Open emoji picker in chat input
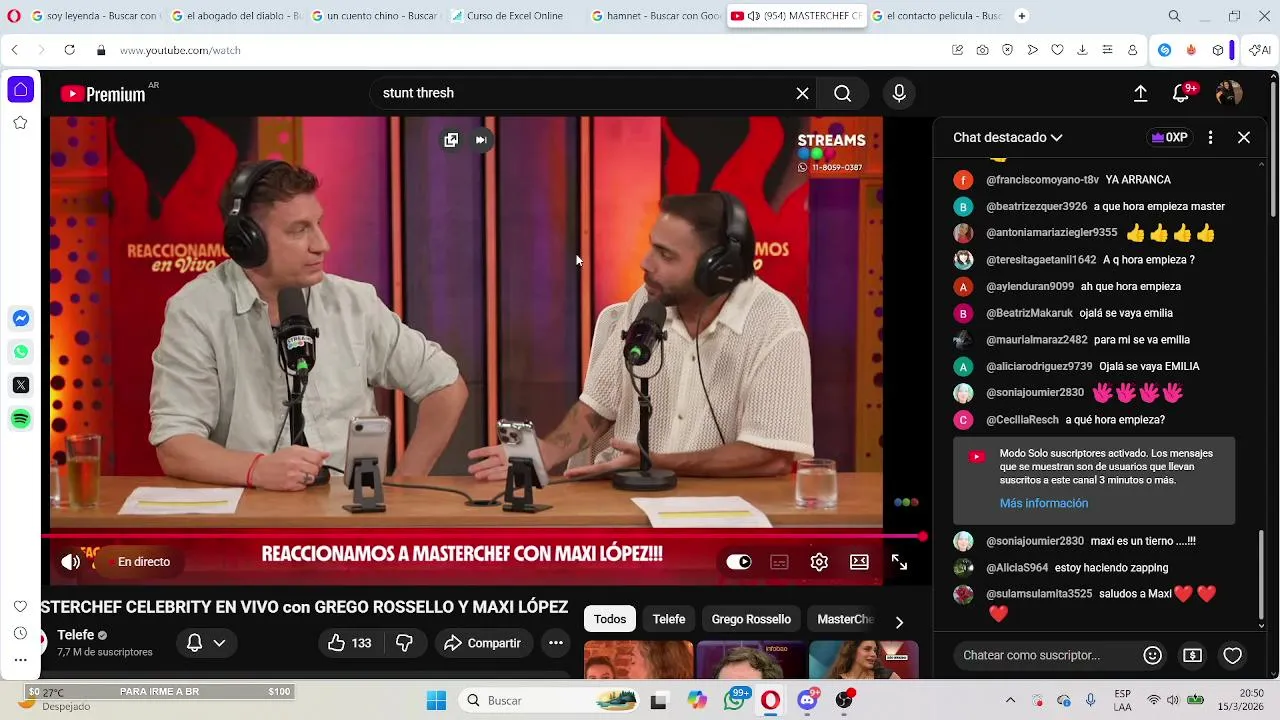The image size is (1280, 720). click(1152, 655)
